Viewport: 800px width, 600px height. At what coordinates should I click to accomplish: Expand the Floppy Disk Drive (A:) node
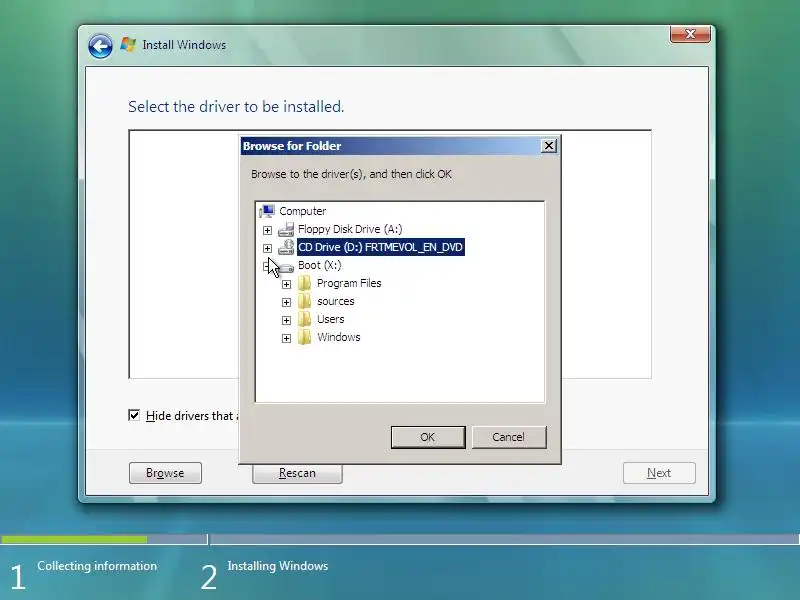tap(267, 230)
